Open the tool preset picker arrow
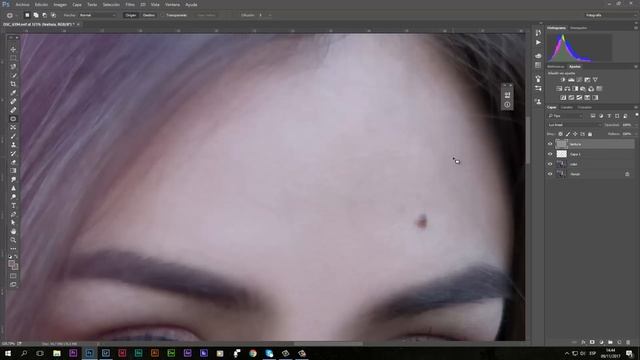The height and width of the screenshot is (360, 640). click(18, 15)
